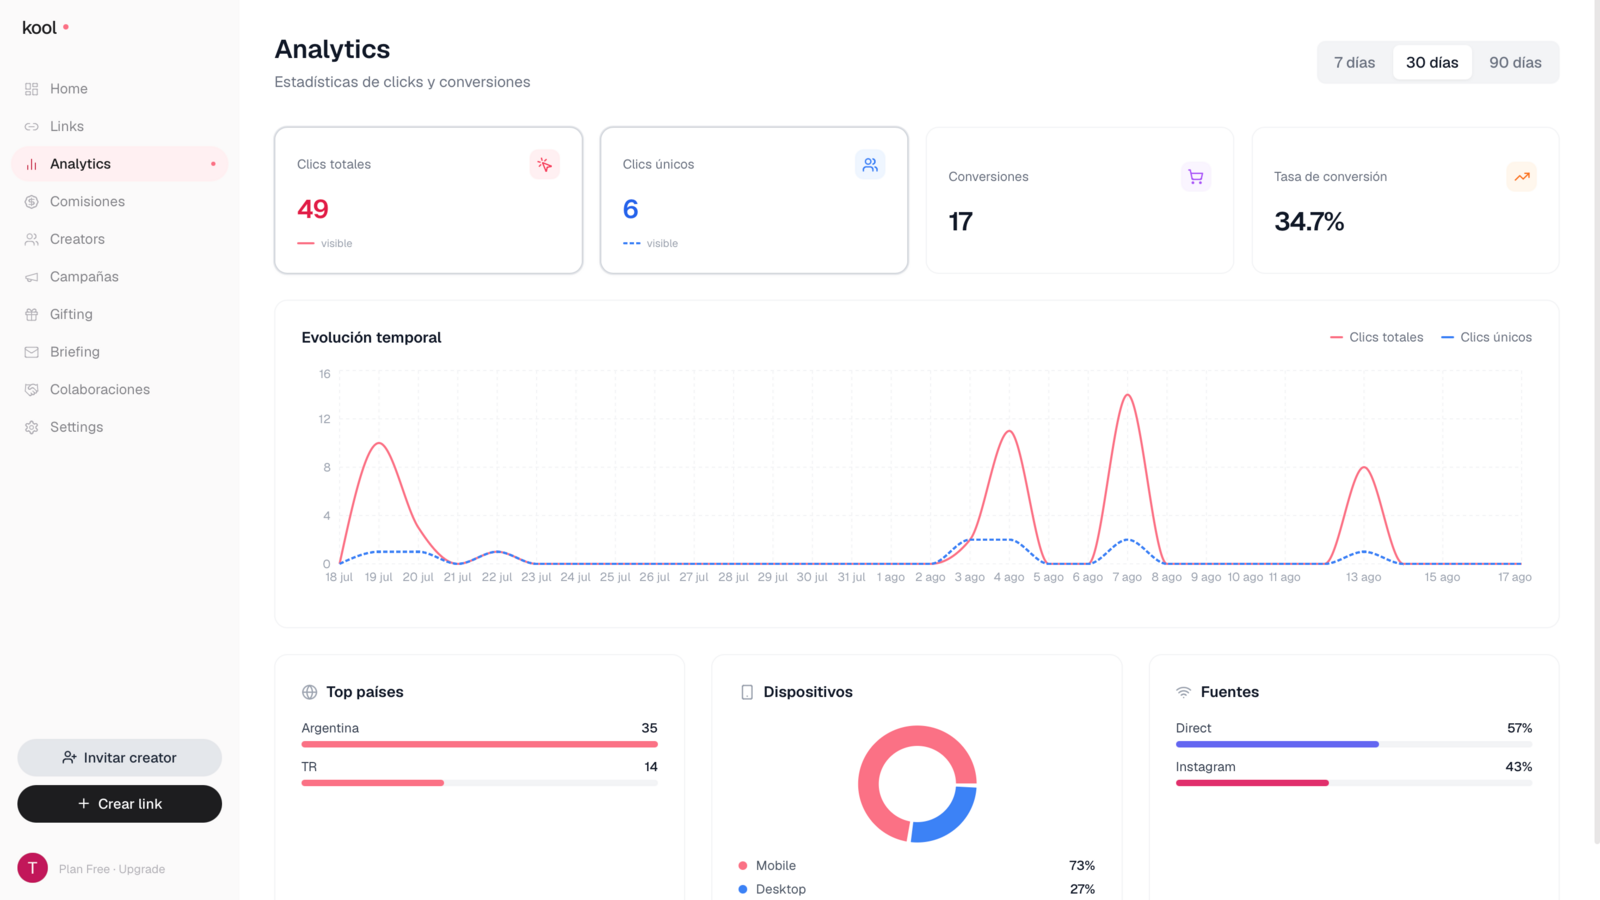Click the Argentina progress bar

pyautogui.click(x=480, y=744)
